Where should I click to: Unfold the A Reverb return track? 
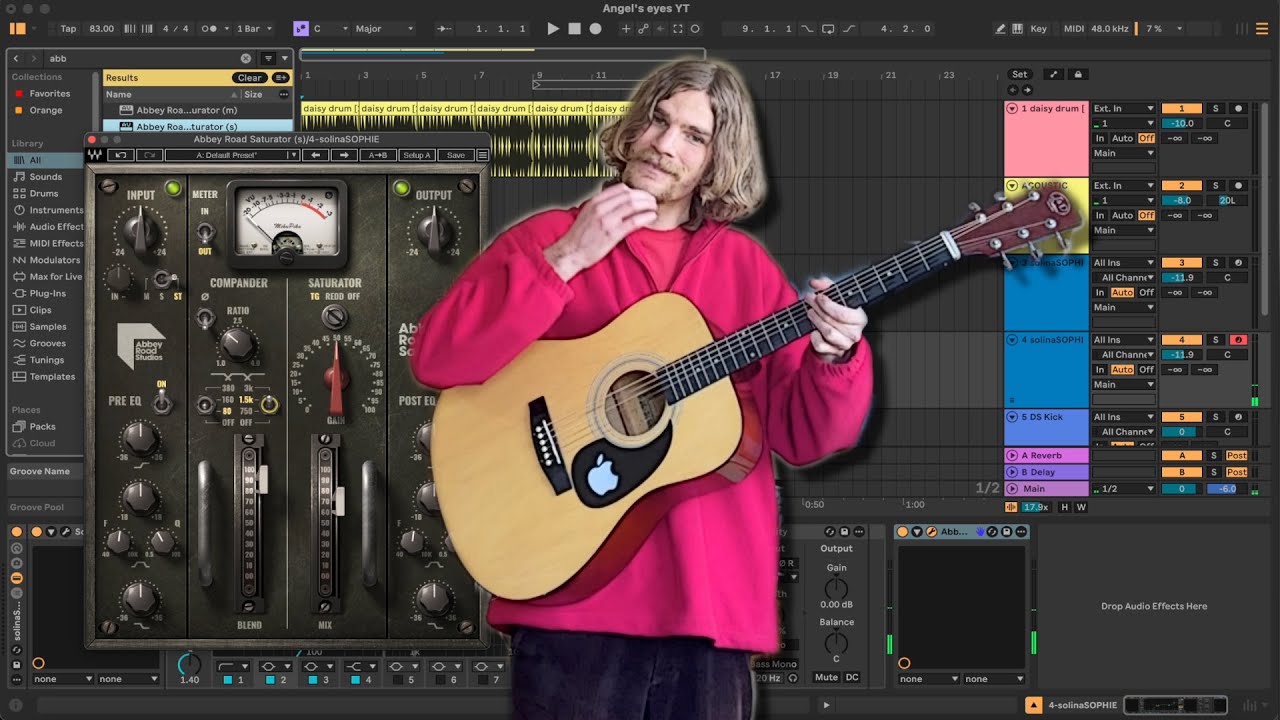[x=1012, y=455]
